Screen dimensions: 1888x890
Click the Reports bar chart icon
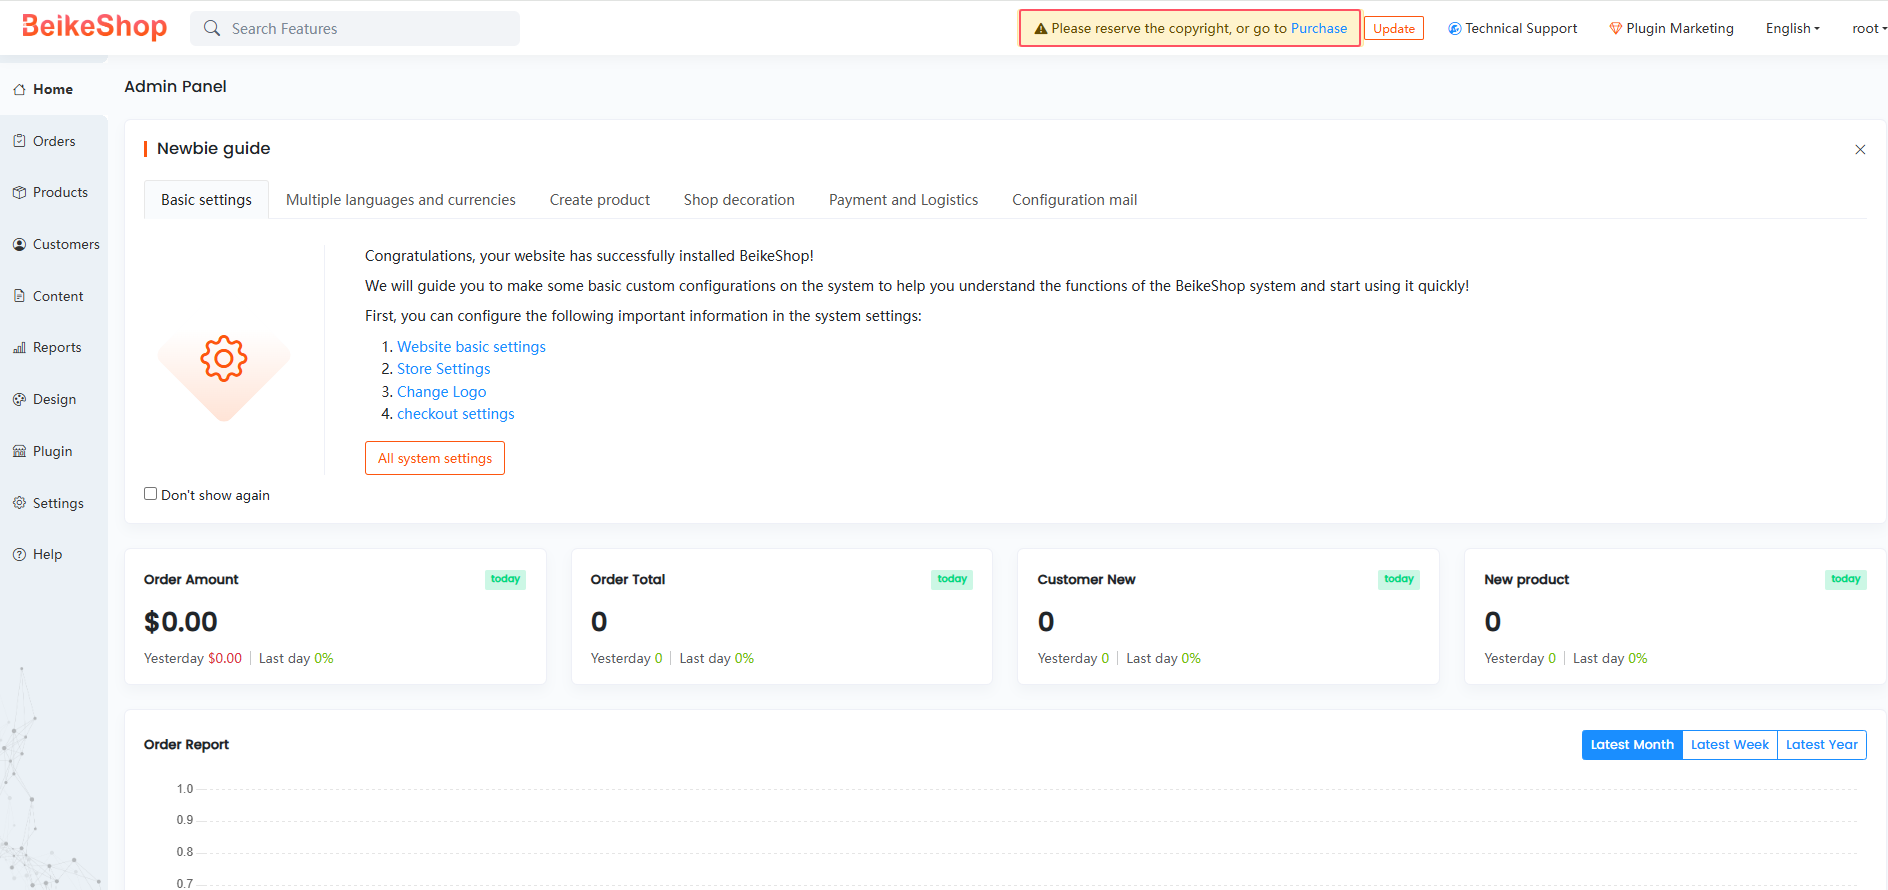coord(19,347)
